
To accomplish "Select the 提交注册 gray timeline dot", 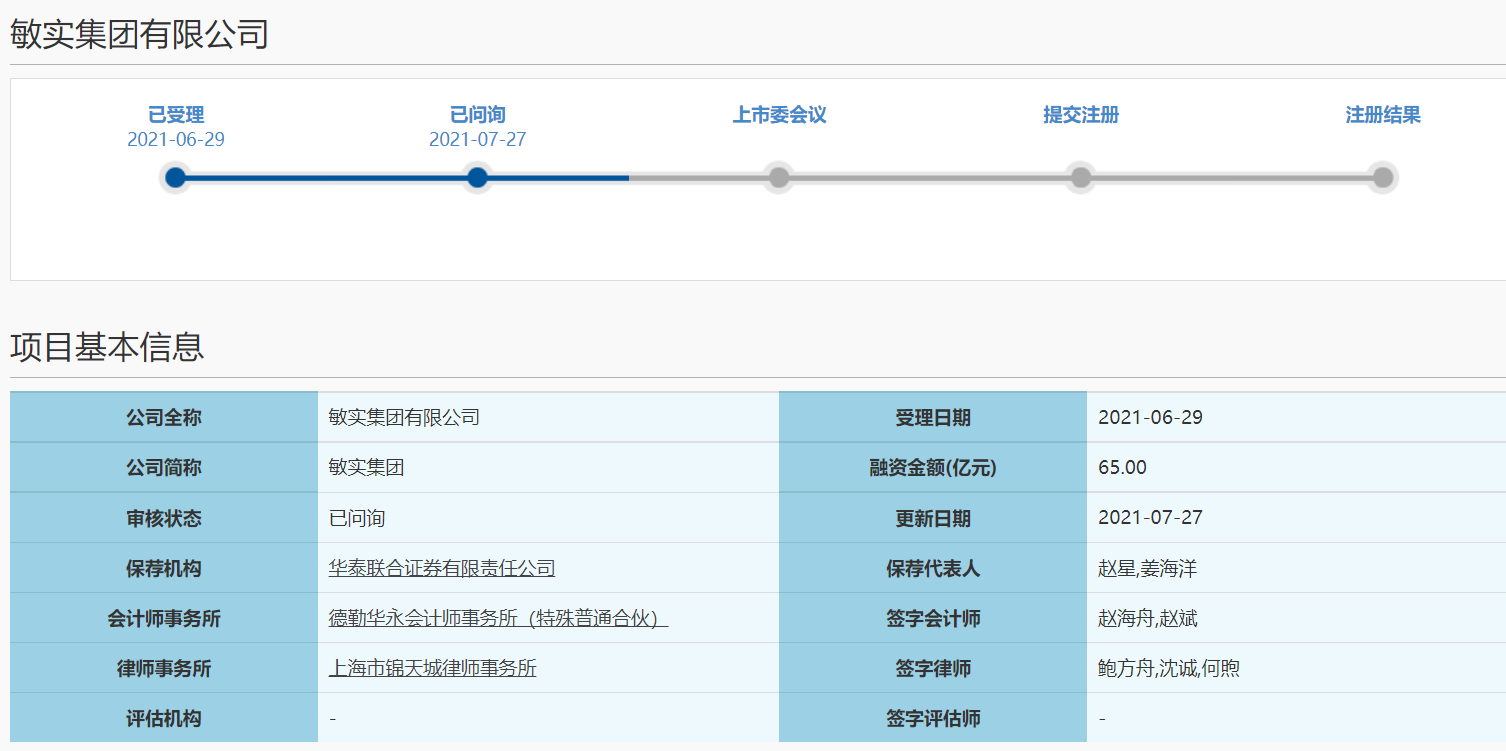I will [1081, 178].
